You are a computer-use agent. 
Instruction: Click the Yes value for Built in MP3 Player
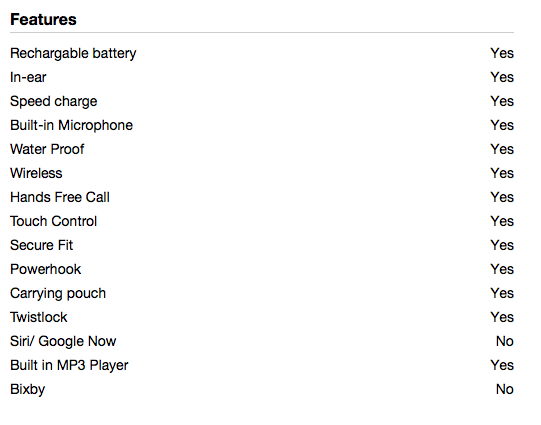pos(502,365)
